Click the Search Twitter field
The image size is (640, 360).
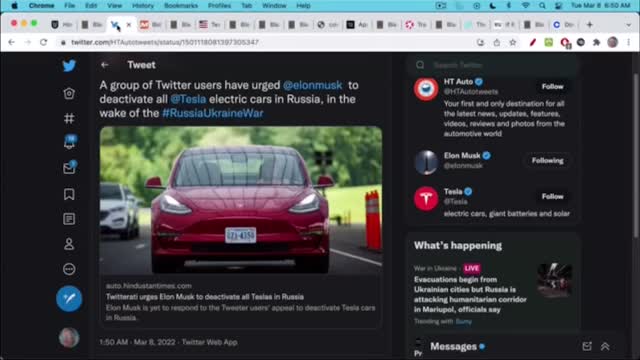493,65
